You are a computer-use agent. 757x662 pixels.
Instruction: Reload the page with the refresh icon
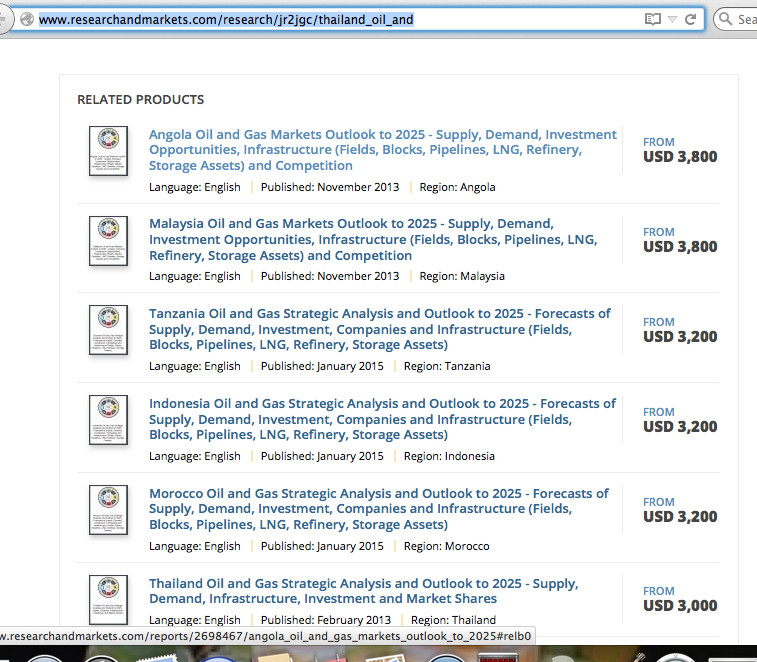click(x=690, y=19)
